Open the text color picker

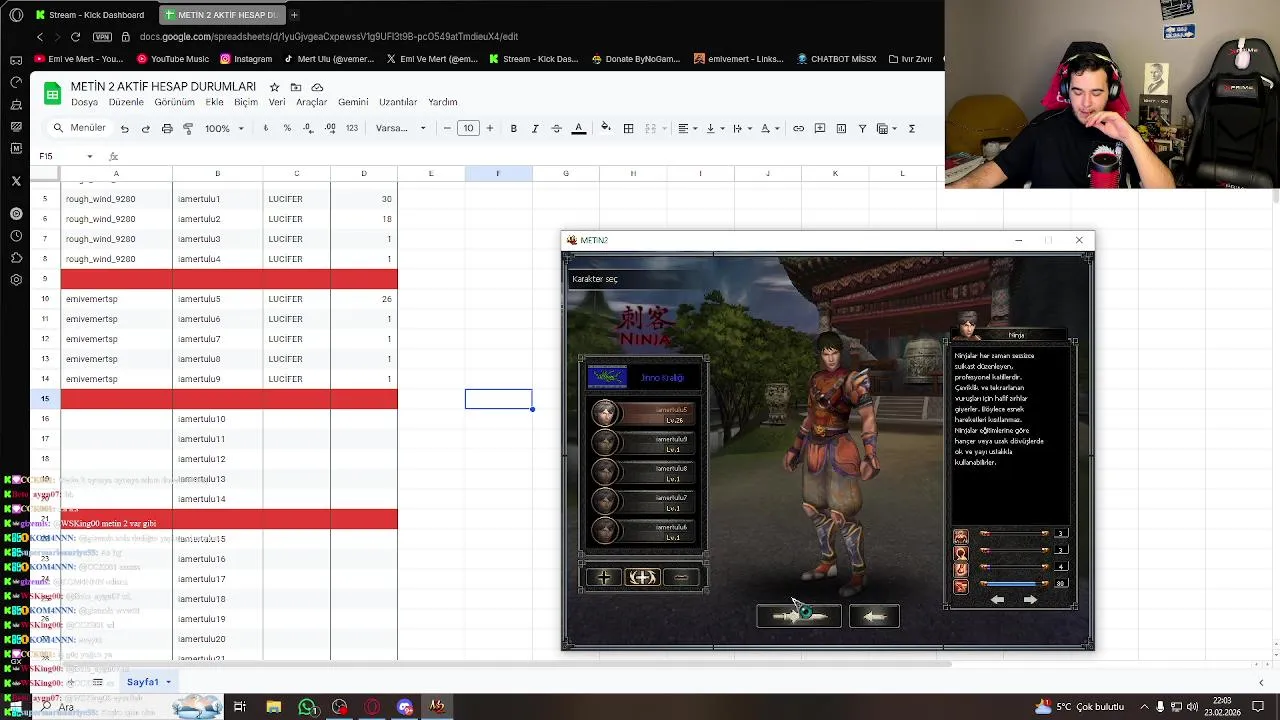tap(578, 128)
